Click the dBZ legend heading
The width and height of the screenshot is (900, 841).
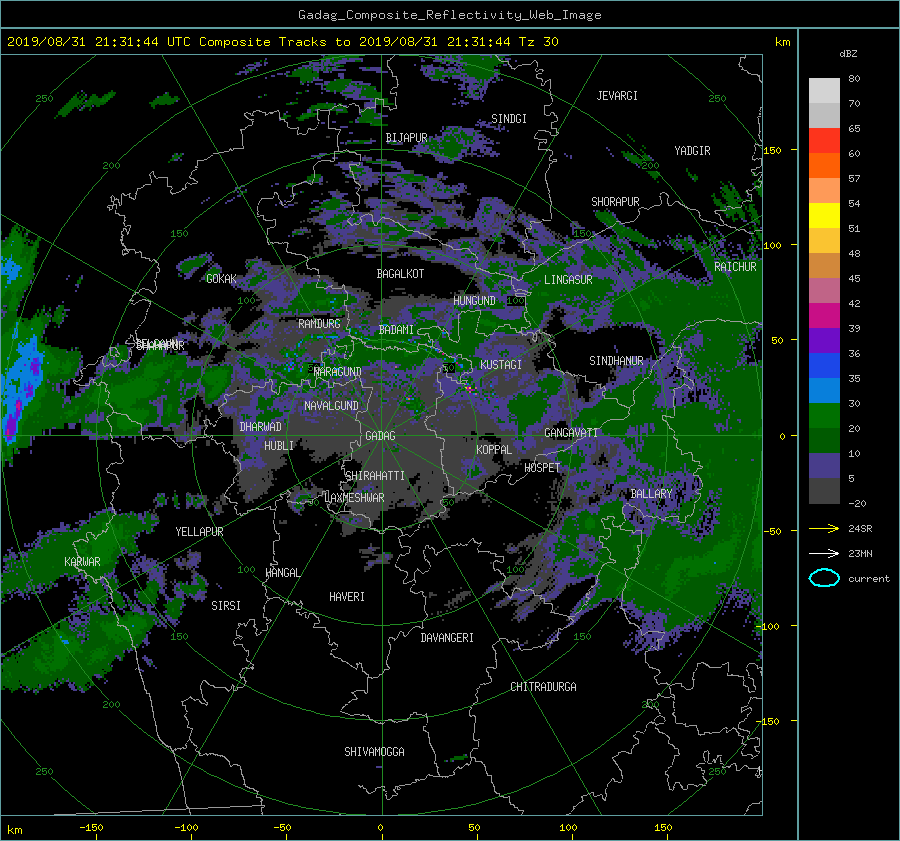pos(848,54)
